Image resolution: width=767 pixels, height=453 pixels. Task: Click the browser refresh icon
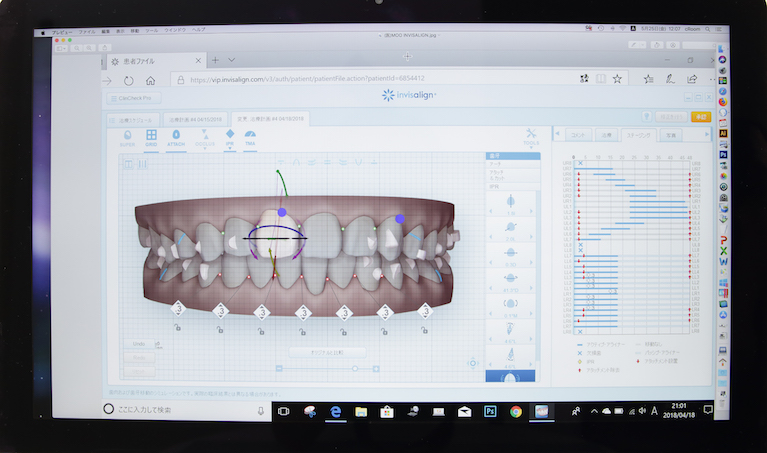click(x=129, y=80)
